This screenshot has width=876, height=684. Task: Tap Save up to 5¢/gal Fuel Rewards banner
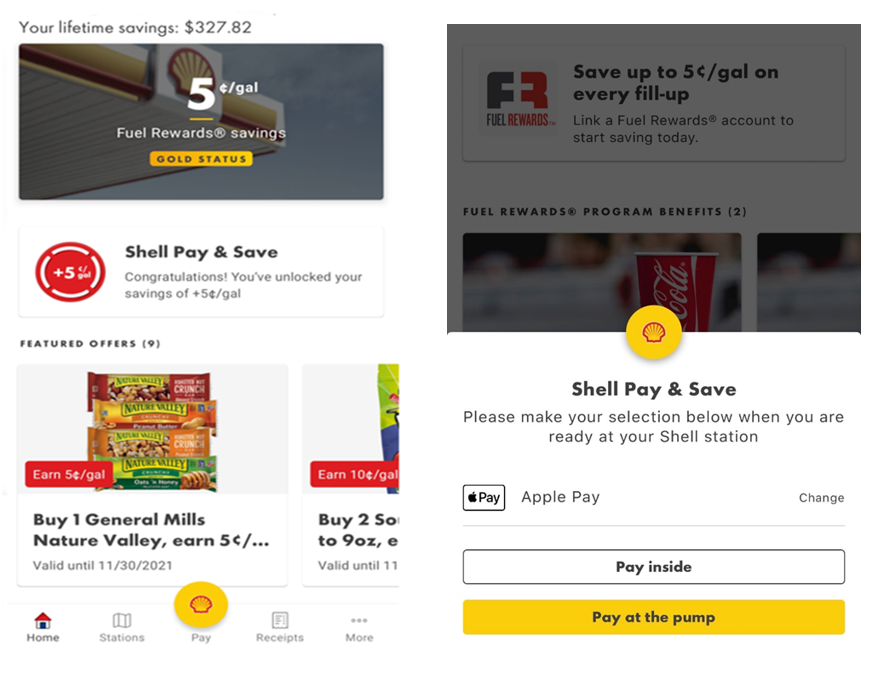tap(654, 104)
